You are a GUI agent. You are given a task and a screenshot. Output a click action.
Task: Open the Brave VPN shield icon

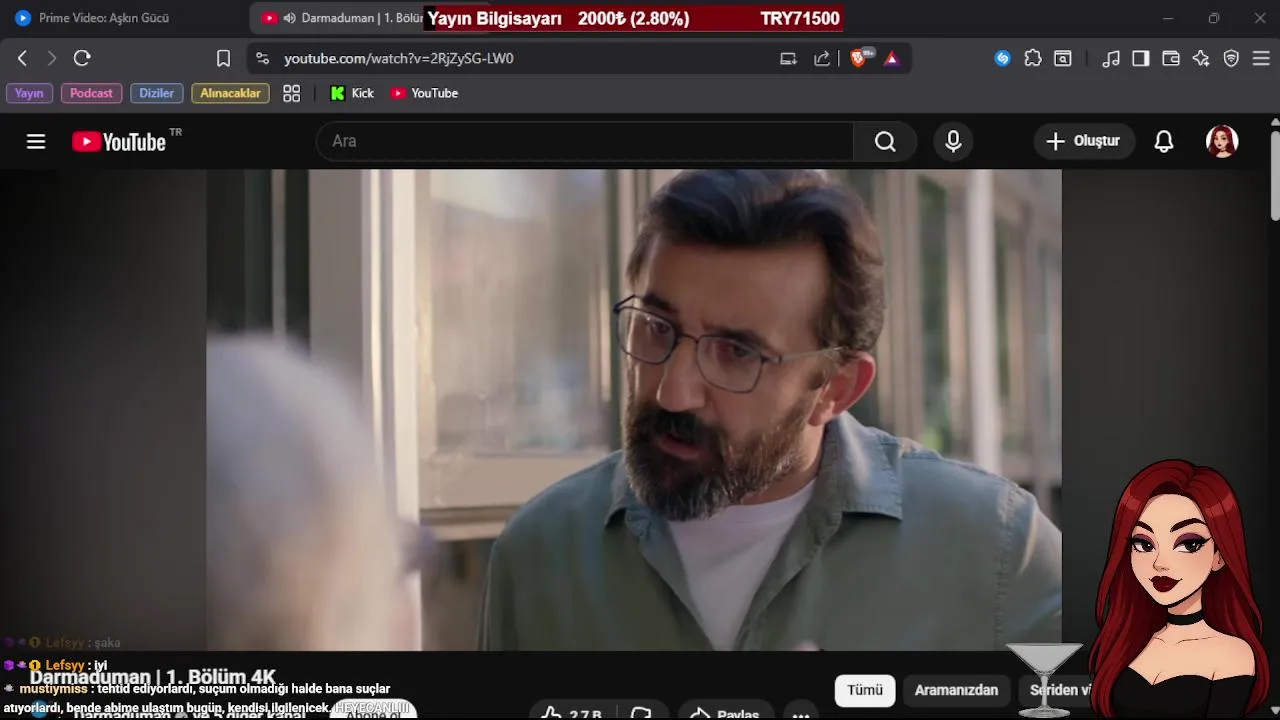(x=1231, y=58)
